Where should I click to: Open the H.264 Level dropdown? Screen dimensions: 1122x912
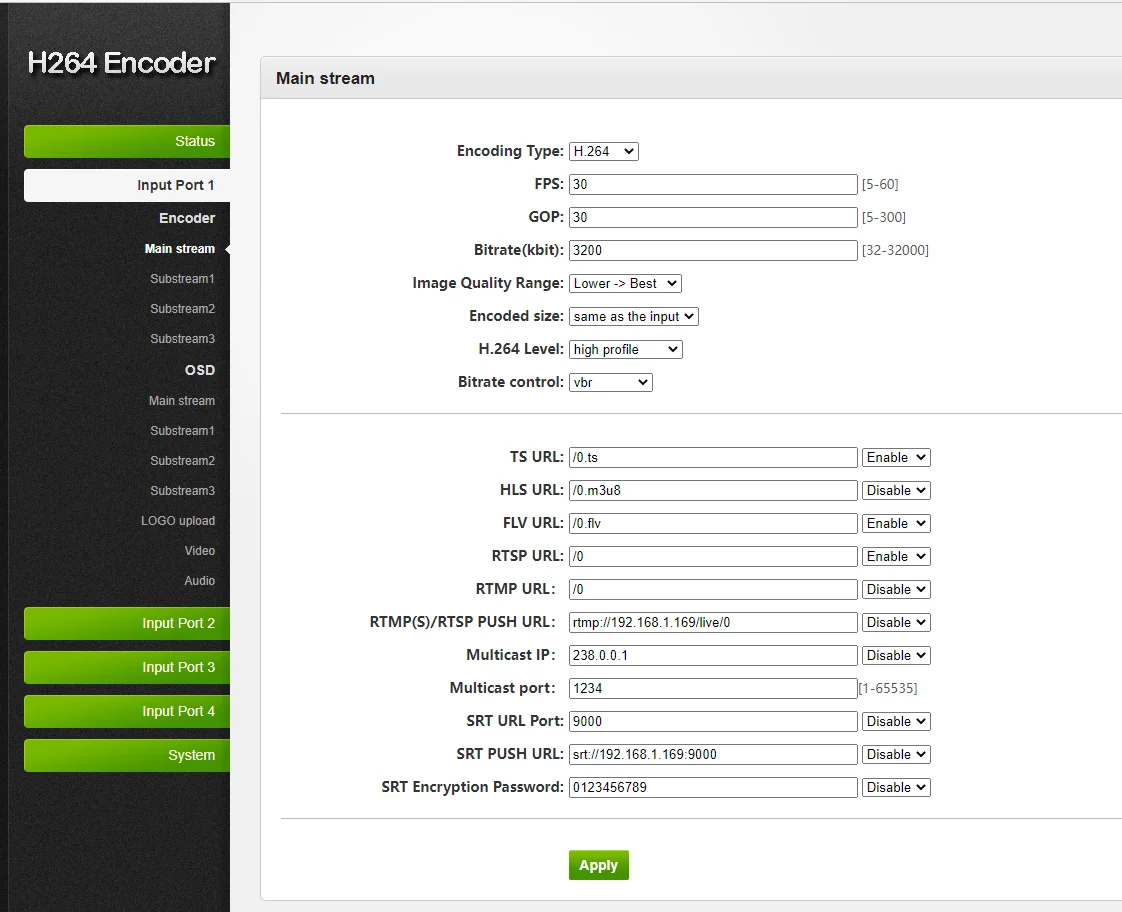tap(625, 349)
